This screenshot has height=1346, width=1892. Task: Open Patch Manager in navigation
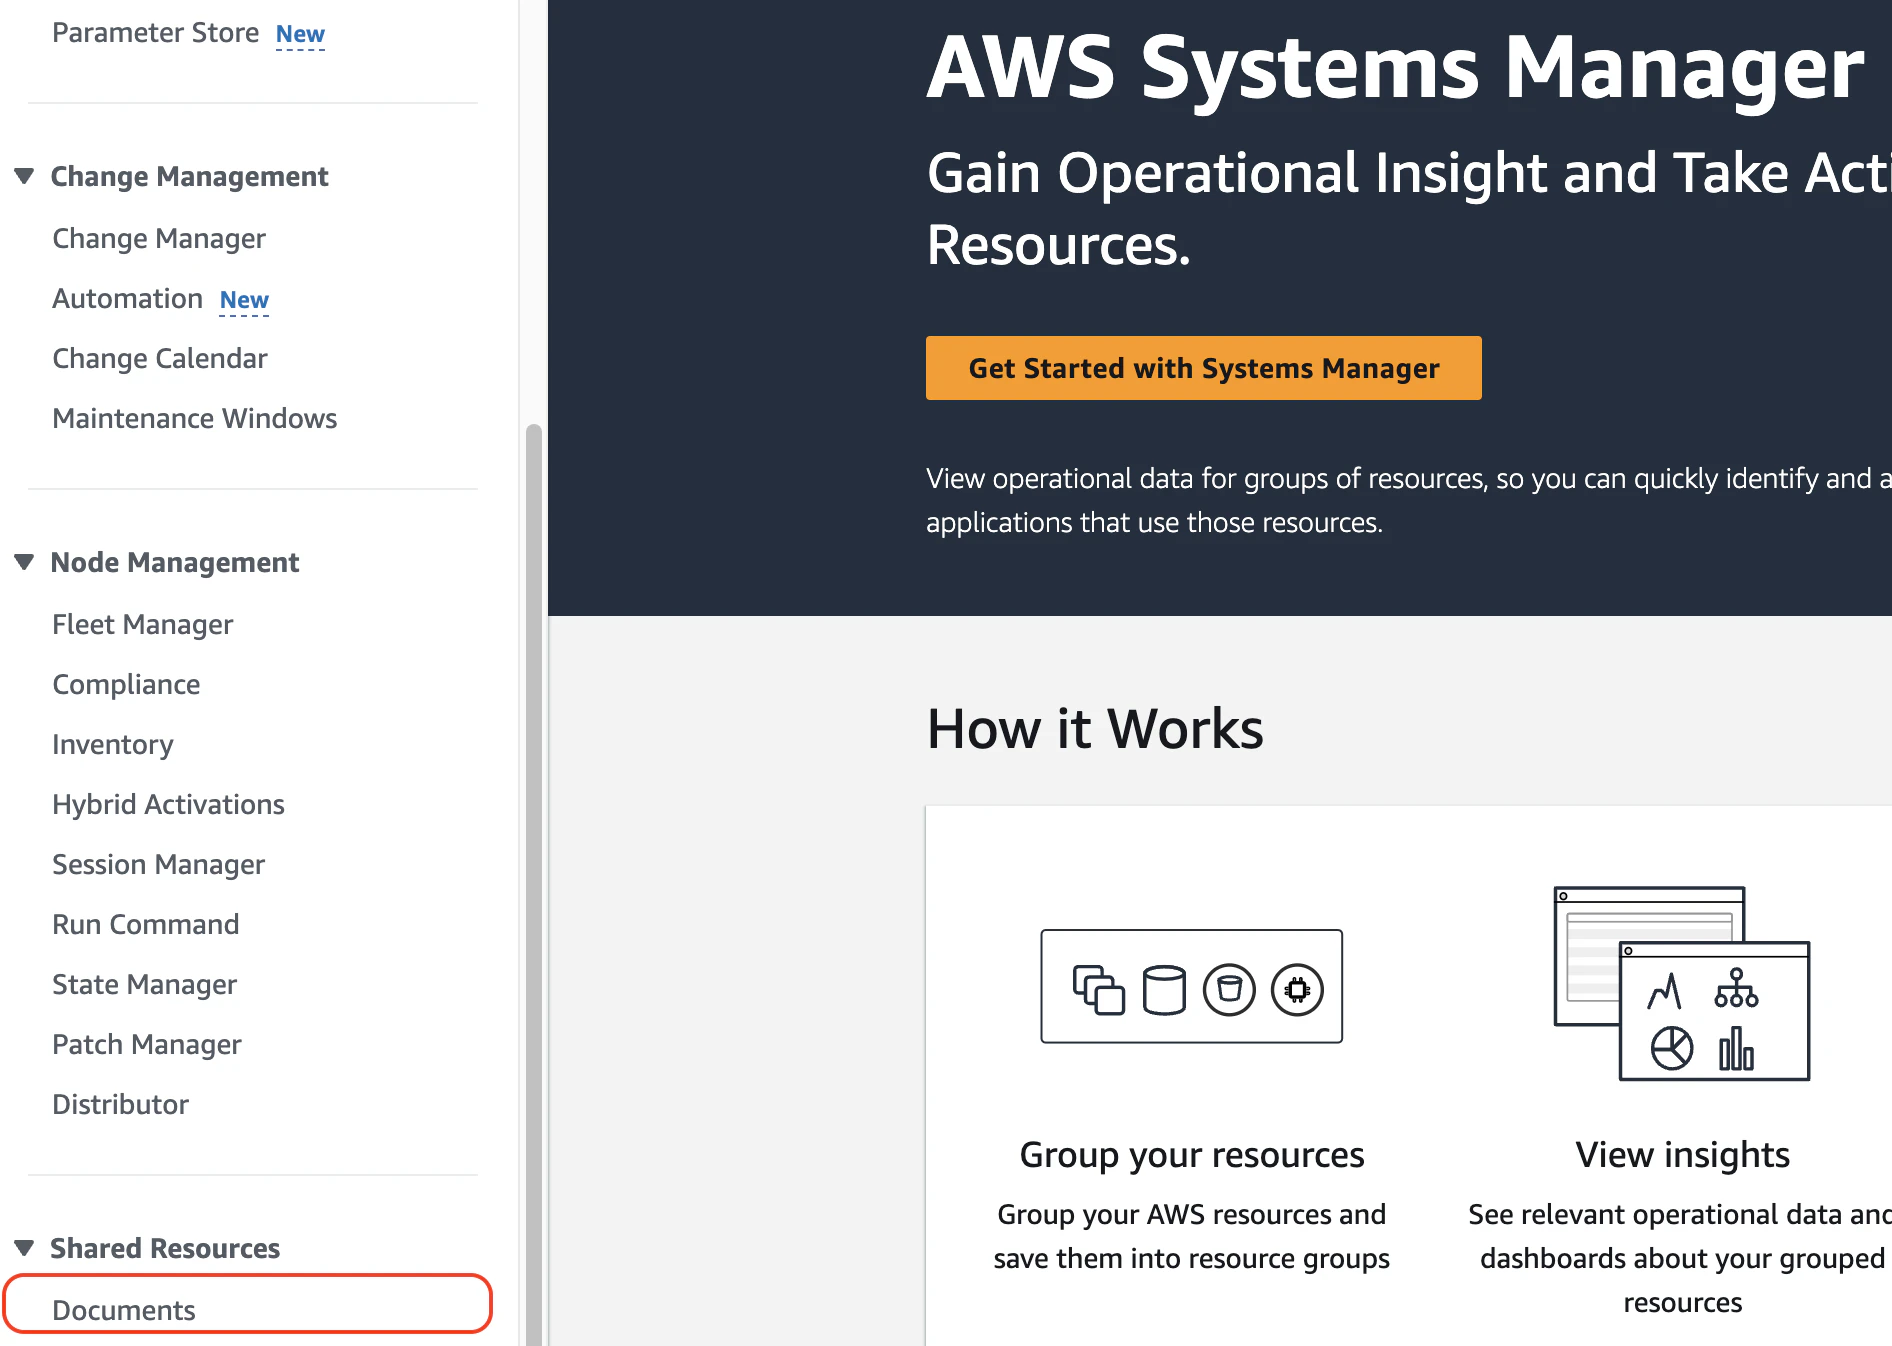147,1044
